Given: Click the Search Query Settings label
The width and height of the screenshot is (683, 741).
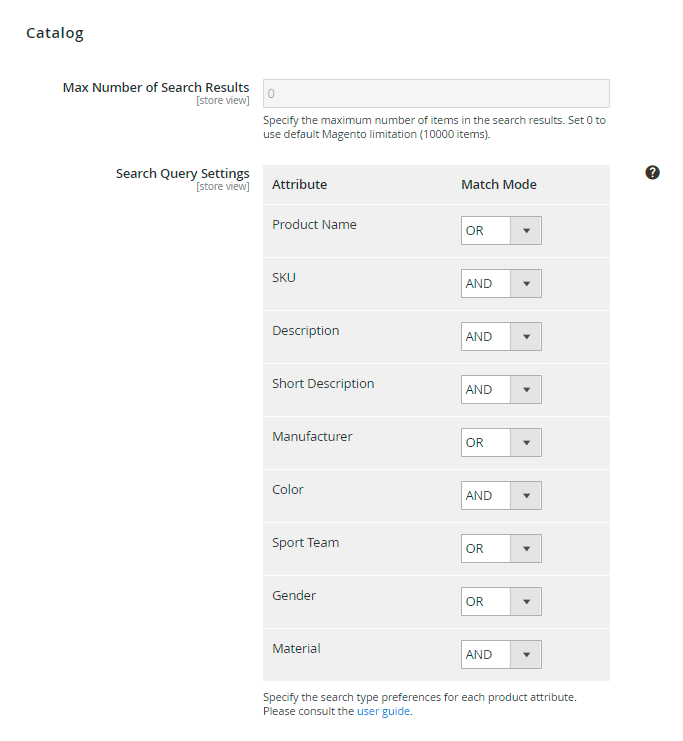Looking at the screenshot, I should coord(182,174).
